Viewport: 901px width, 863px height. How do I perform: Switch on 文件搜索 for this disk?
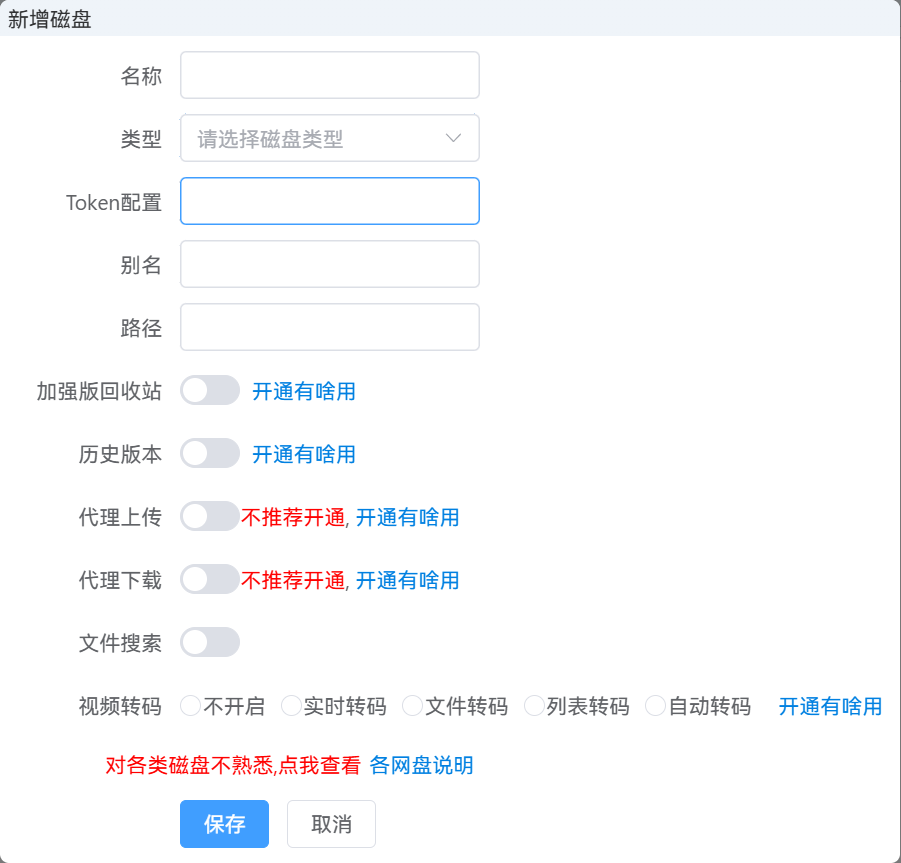pos(209,642)
